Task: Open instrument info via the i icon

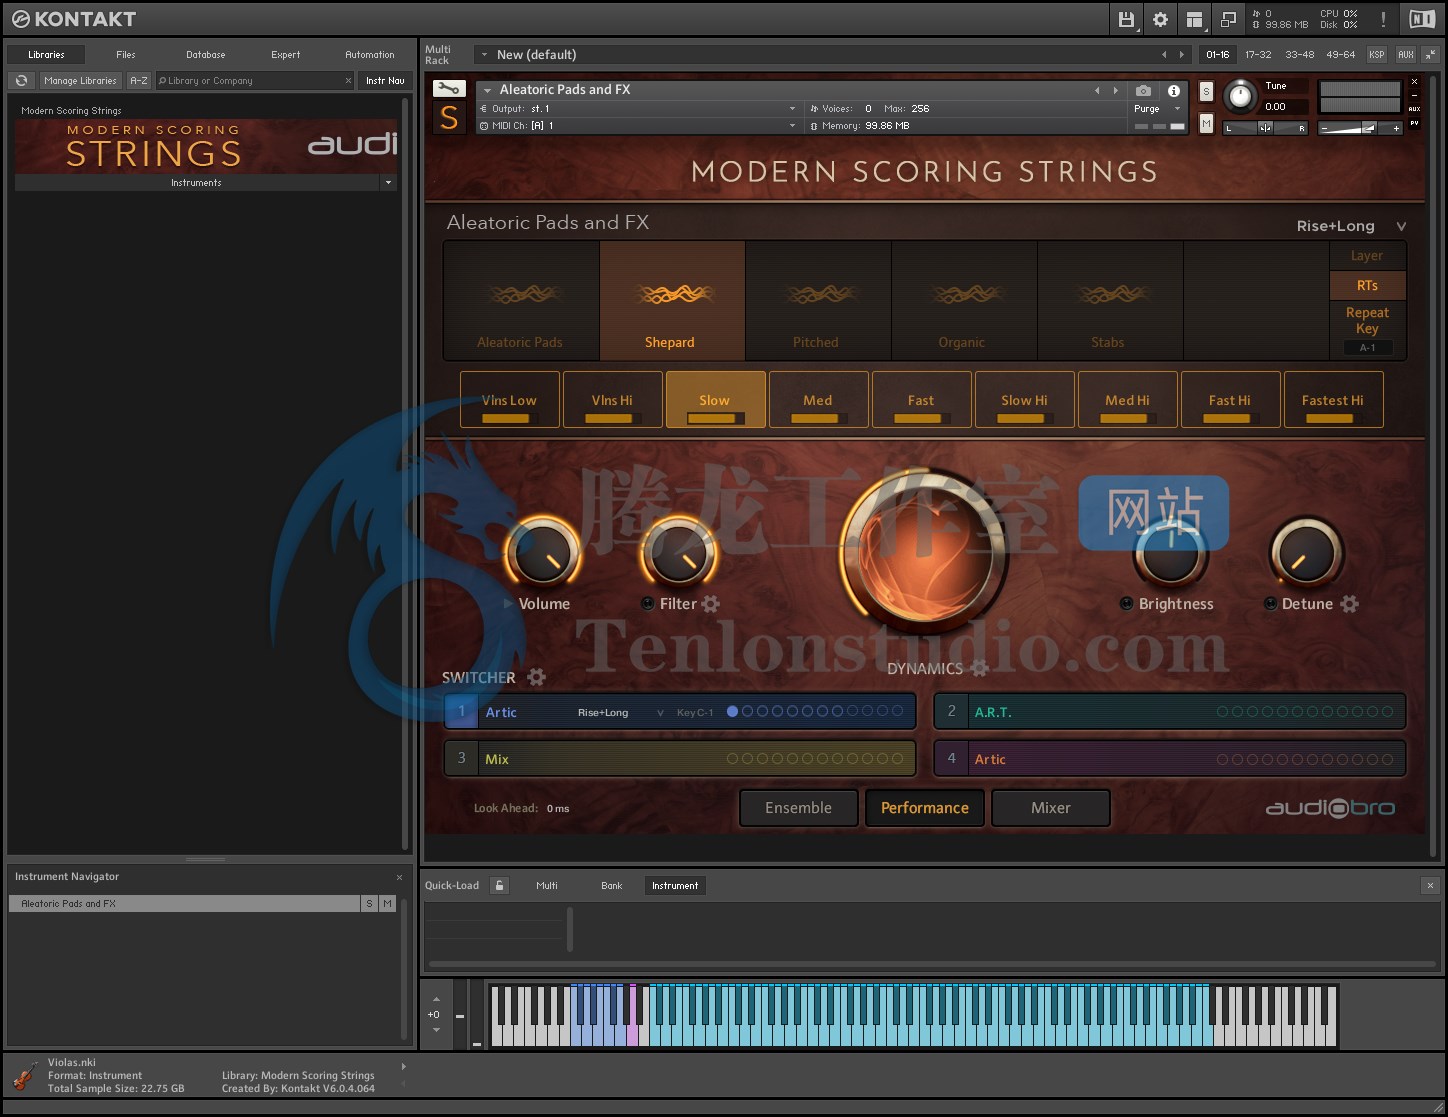Action: click(1173, 89)
